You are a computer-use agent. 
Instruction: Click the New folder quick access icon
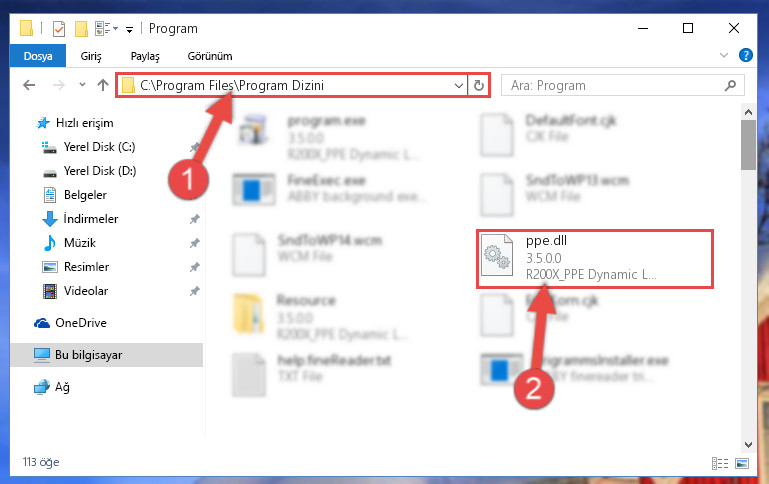tap(81, 29)
